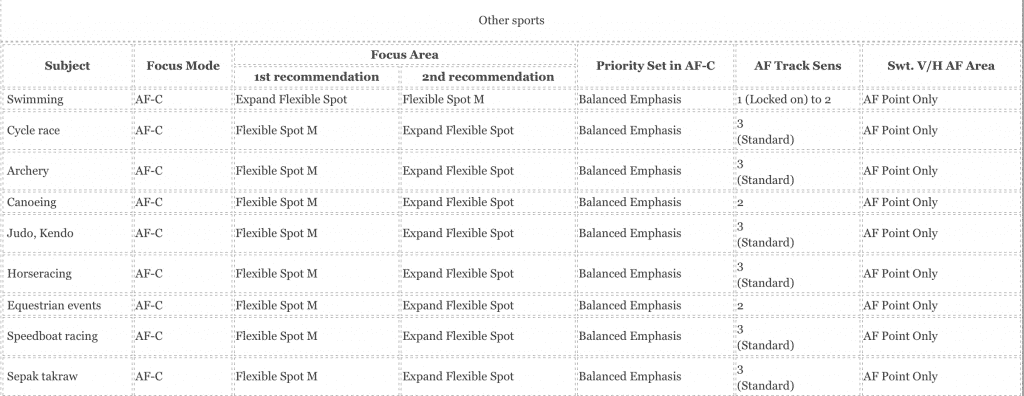Viewport: 1024px width, 396px height.
Task: Select the Focus Mode column header
Action: 183,65
